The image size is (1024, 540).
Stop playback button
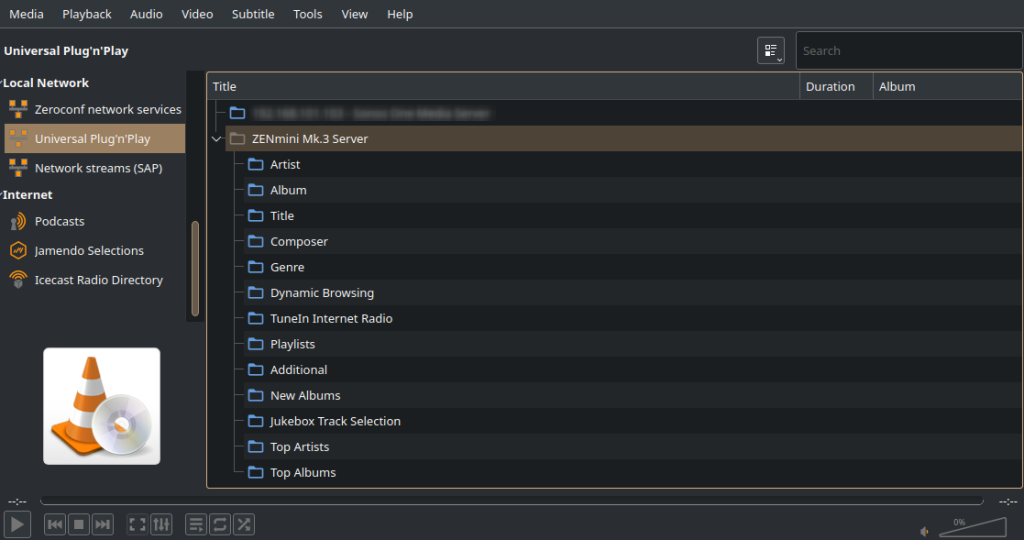click(x=79, y=524)
